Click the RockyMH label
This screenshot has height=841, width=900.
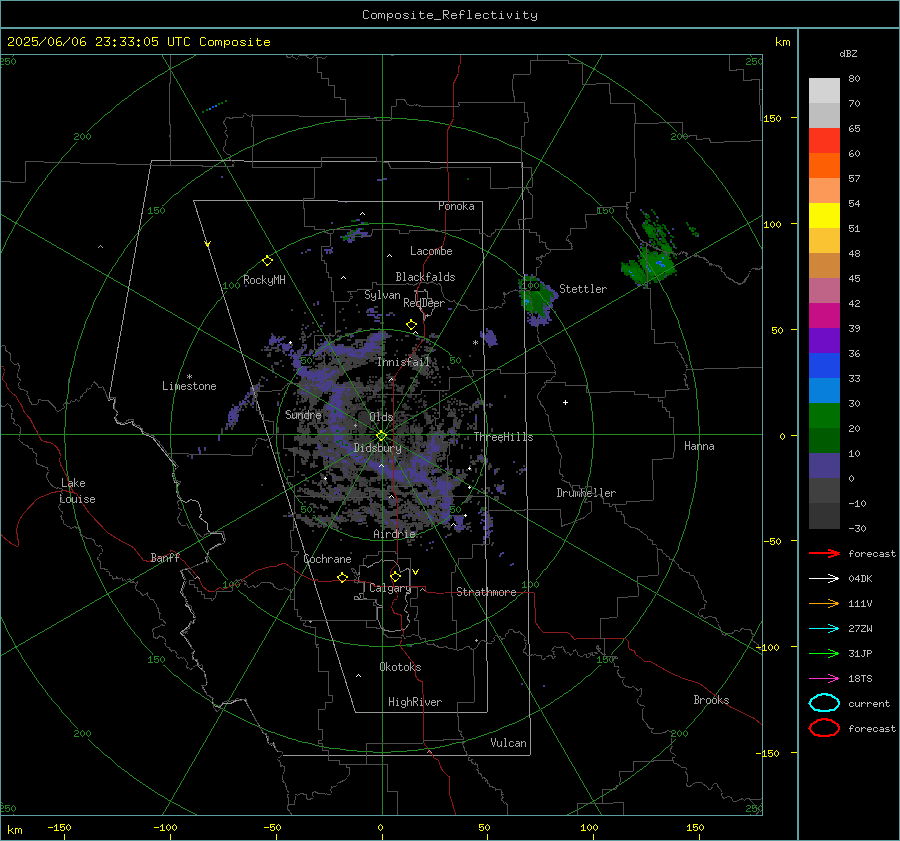coord(264,280)
